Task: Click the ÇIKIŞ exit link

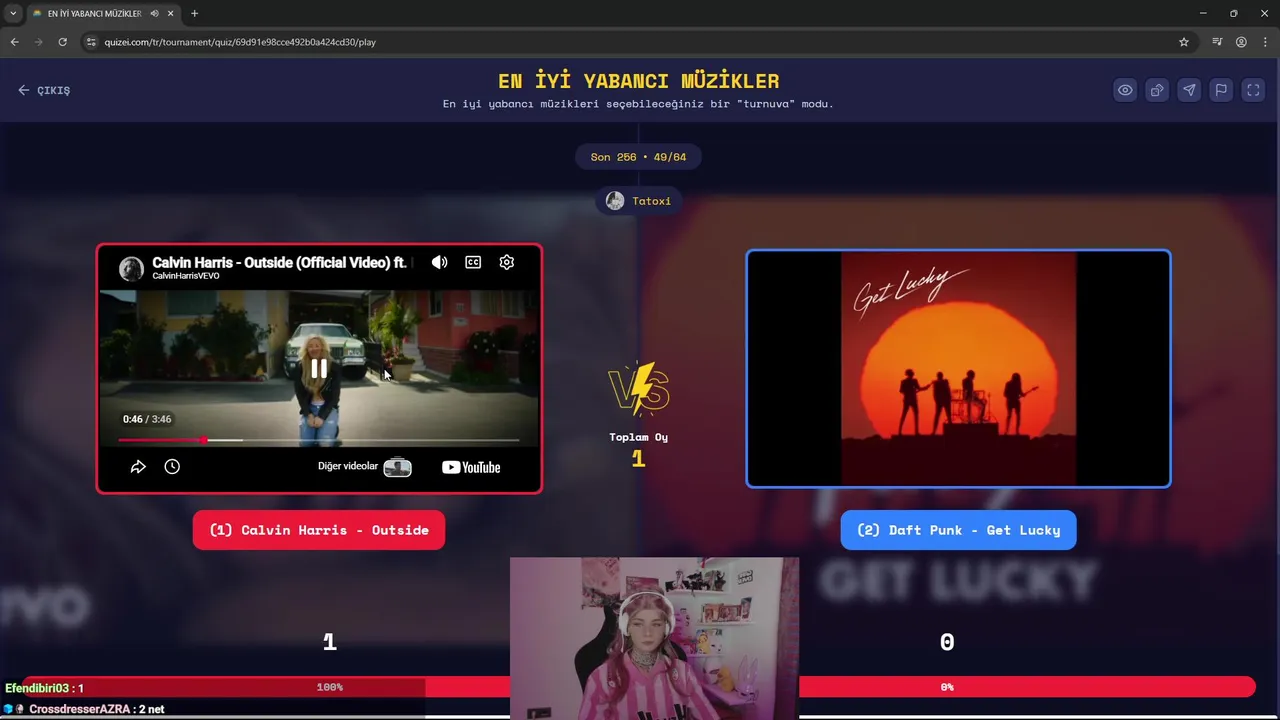Action: [x=44, y=90]
